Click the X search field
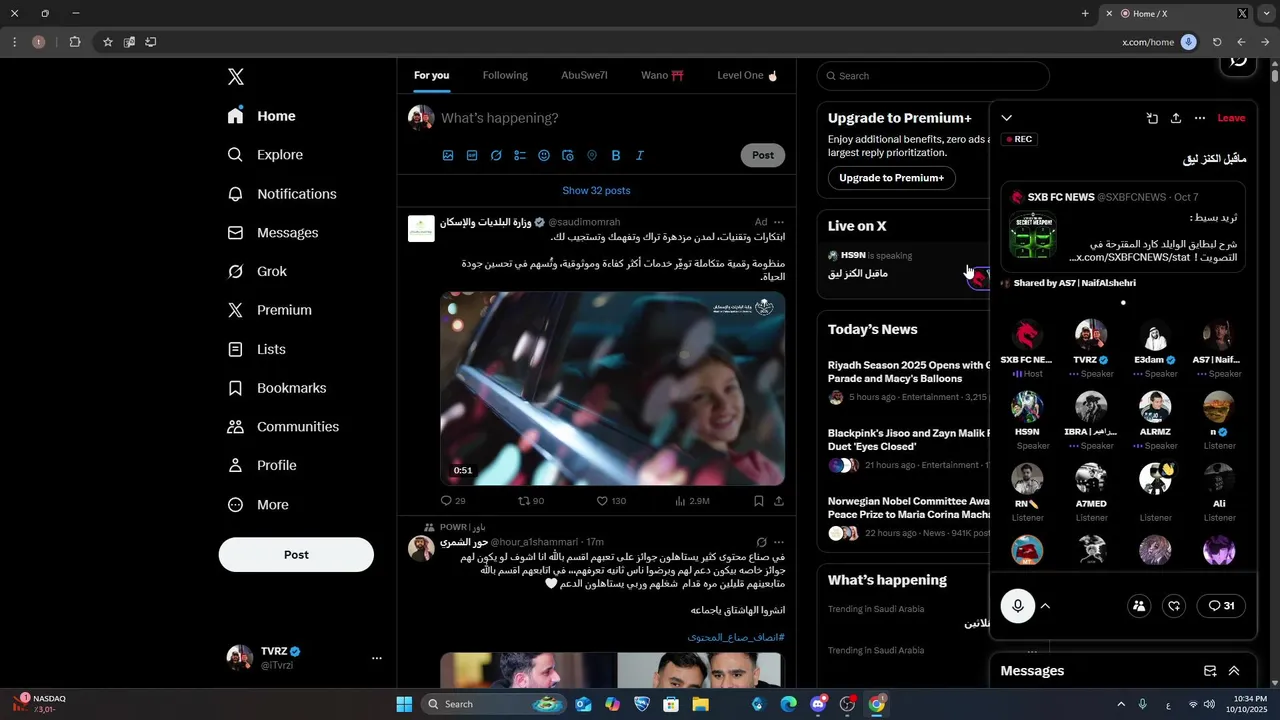The width and height of the screenshot is (1280, 720). click(x=933, y=76)
